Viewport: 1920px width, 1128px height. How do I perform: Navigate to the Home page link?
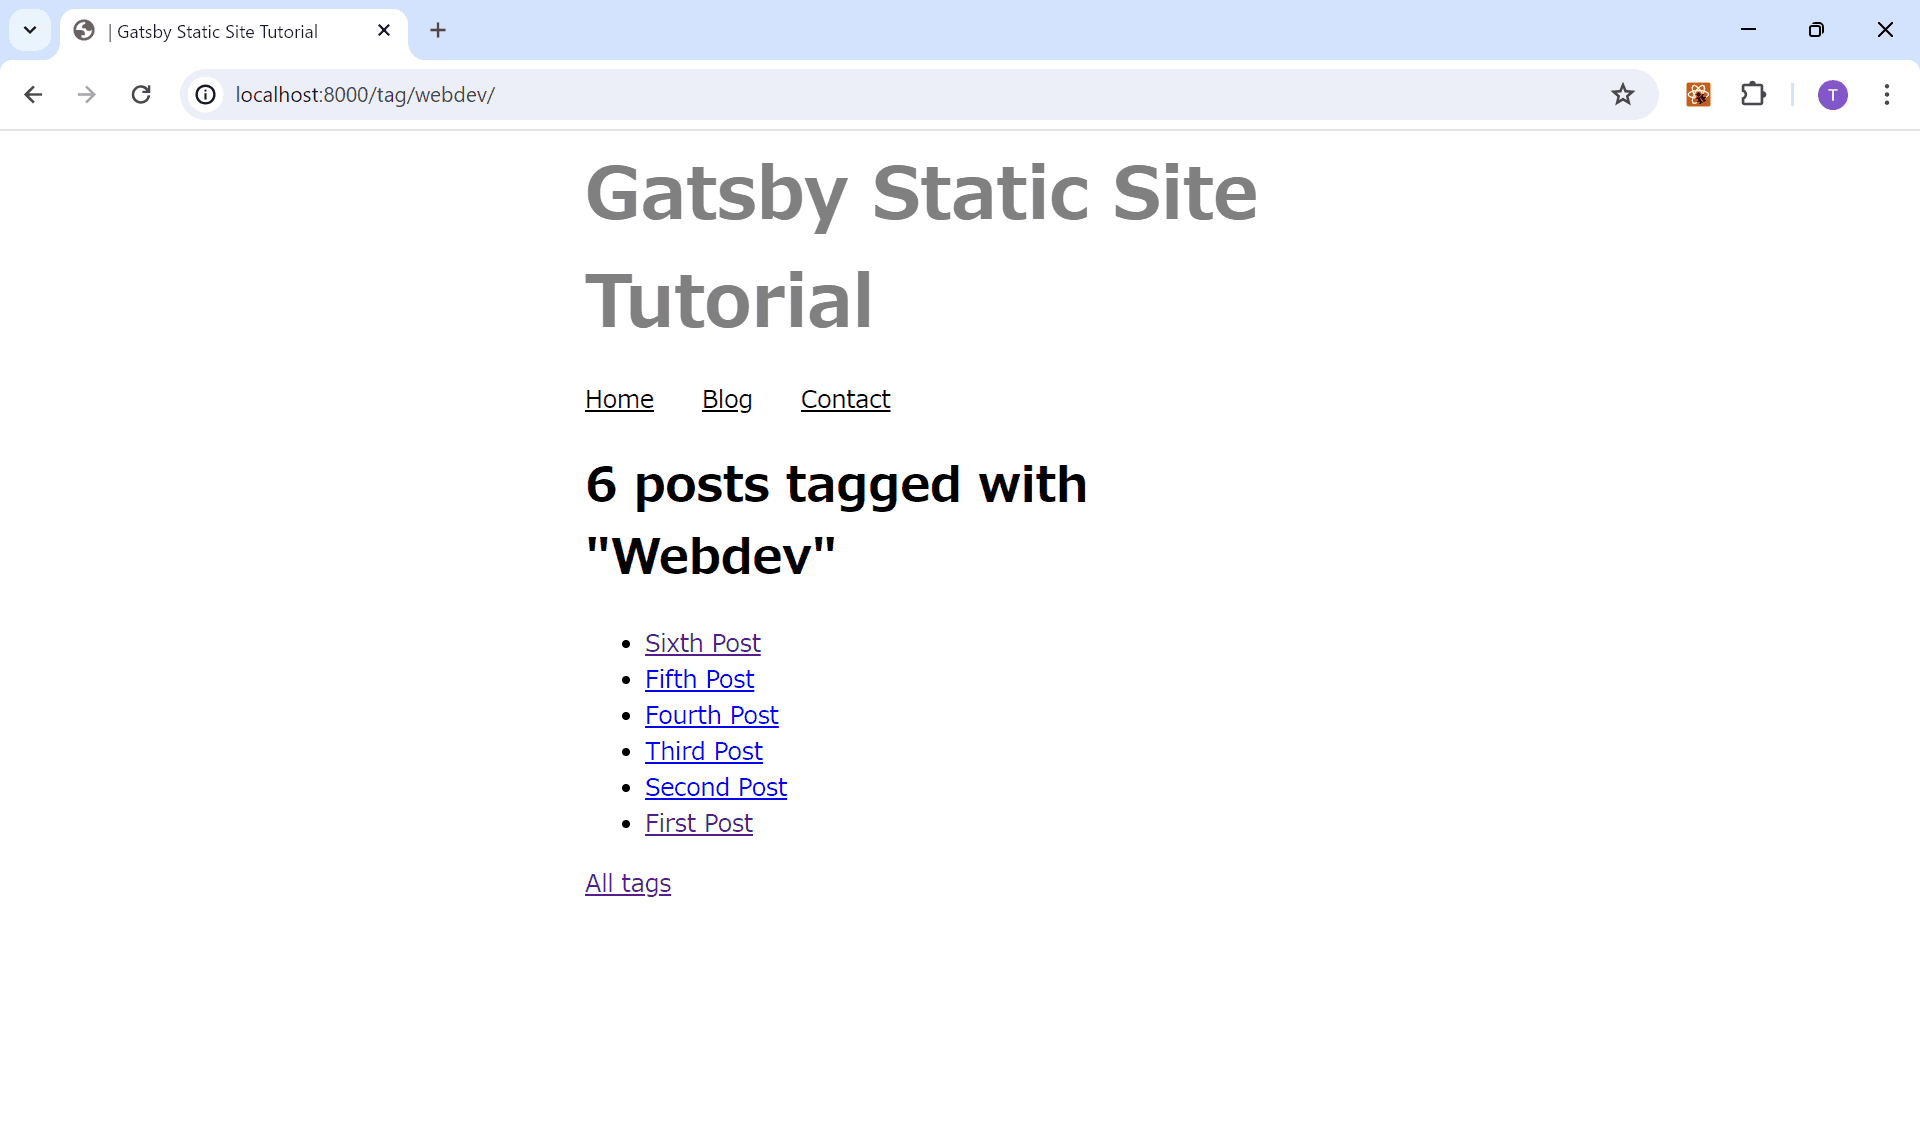coord(618,399)
